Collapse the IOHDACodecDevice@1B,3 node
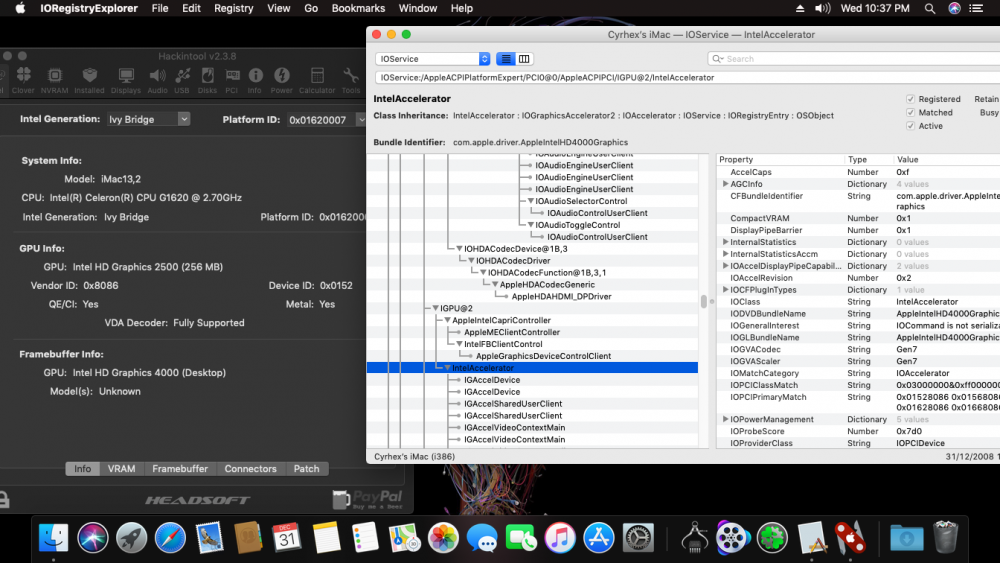 [x=459, y=249]
